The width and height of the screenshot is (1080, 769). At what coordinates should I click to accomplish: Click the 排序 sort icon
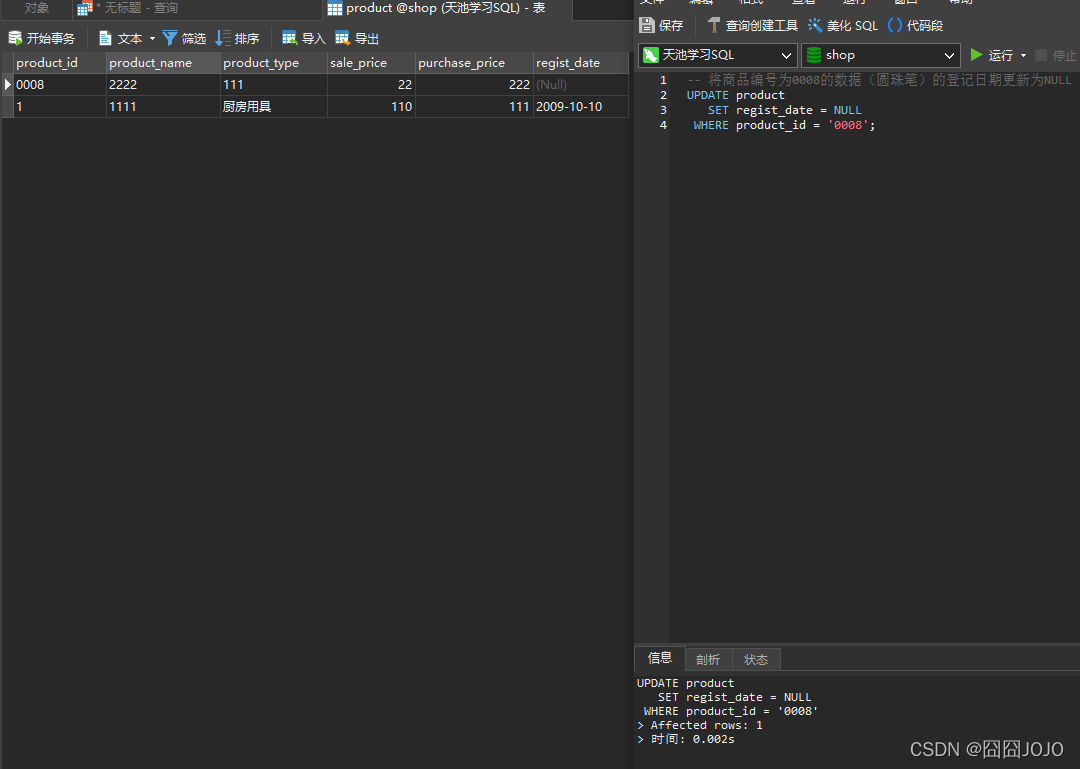tap(223, 39)
